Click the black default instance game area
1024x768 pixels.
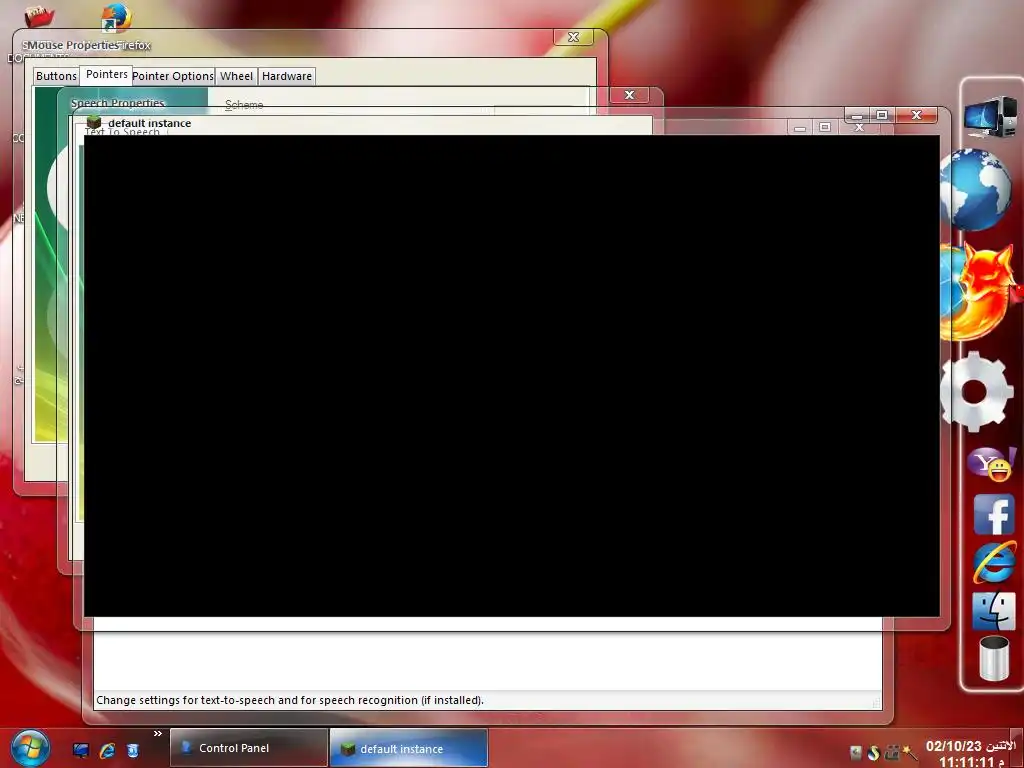click(512, 376)
